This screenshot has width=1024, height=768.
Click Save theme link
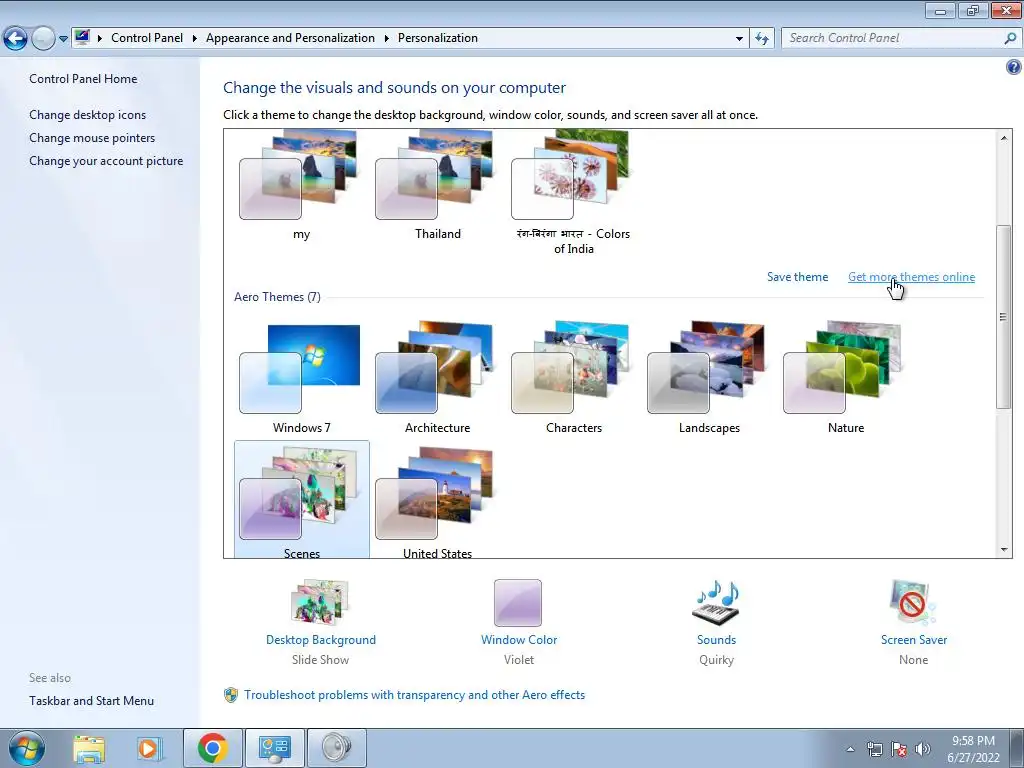pyautogui.click(x=797, y=277)
